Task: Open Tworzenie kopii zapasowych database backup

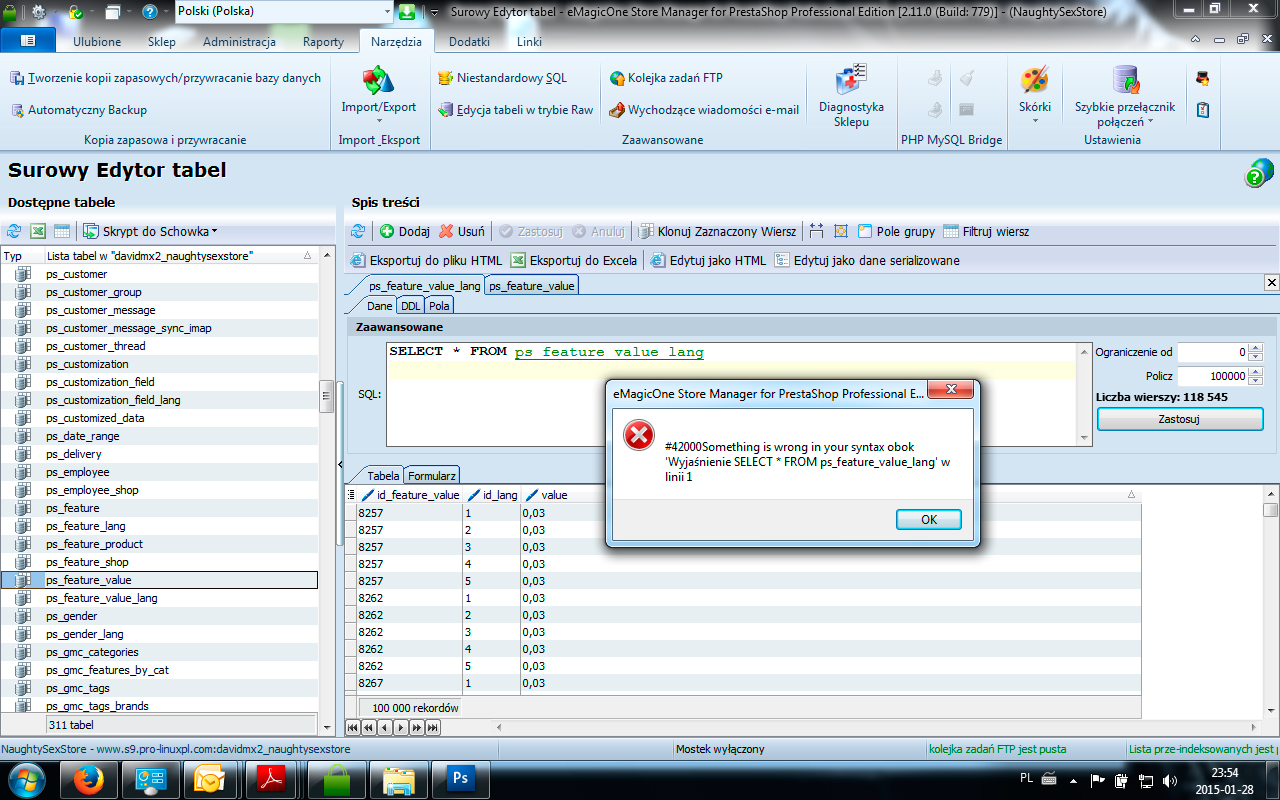Action: 166,78
